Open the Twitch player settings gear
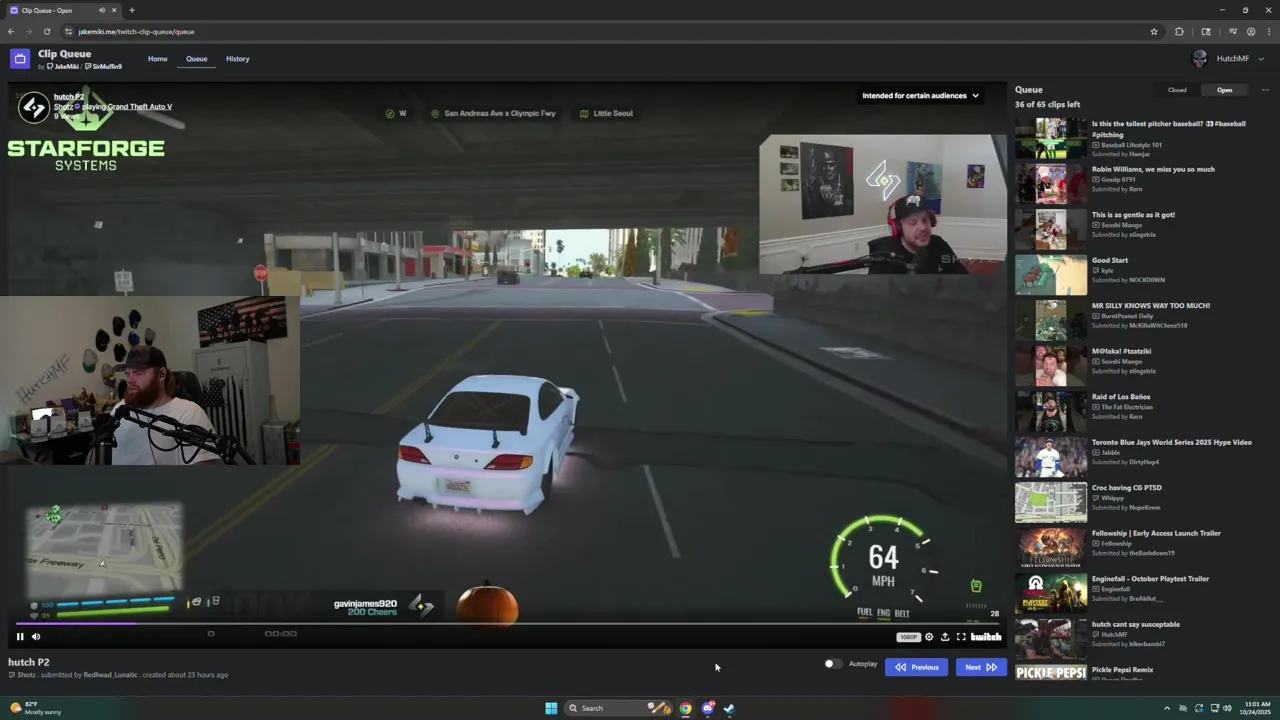Image resolution: width=1280 pixels, height=720 pixels. tap(929, 637)
